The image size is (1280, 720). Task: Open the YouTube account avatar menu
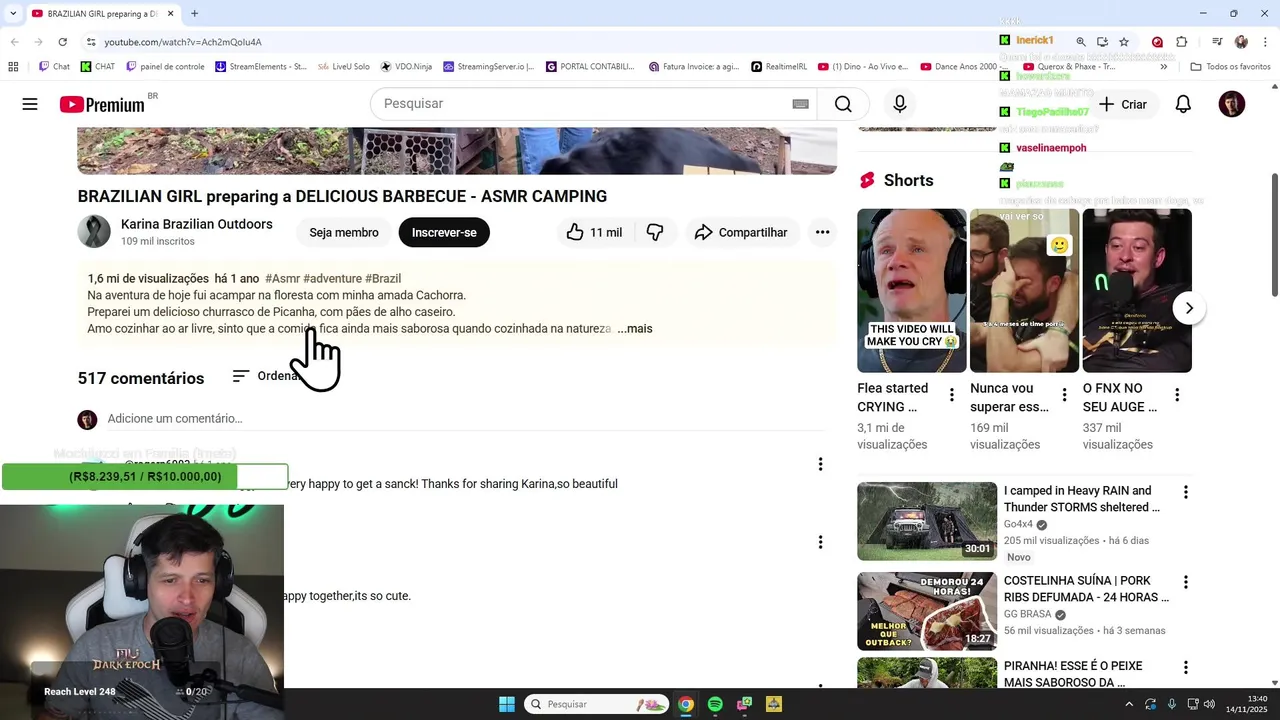1232,104
